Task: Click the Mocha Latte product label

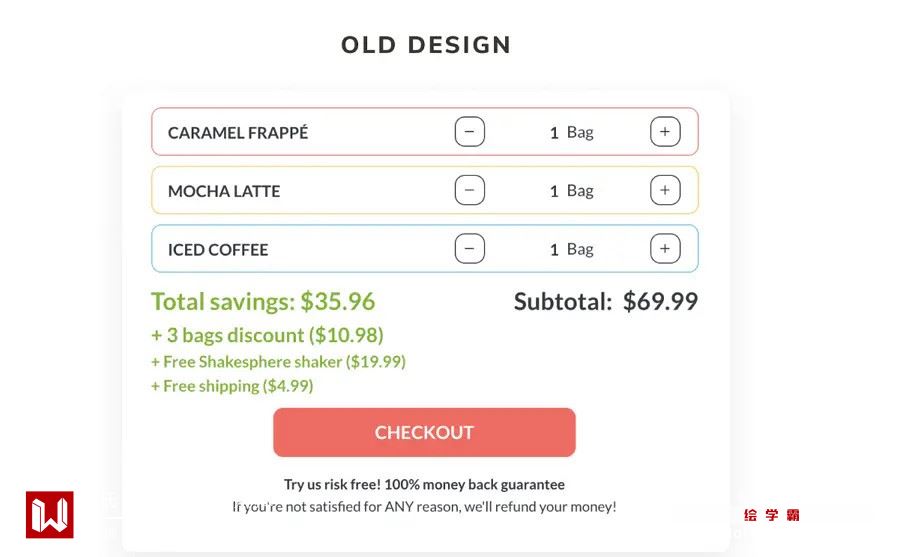Action: pyautogui.click(x=224, y=191)
